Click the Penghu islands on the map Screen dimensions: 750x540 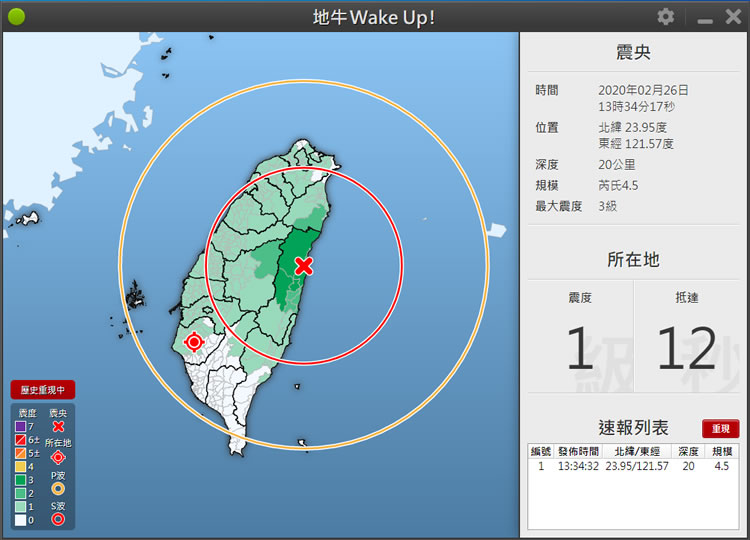tap(135, 298)
